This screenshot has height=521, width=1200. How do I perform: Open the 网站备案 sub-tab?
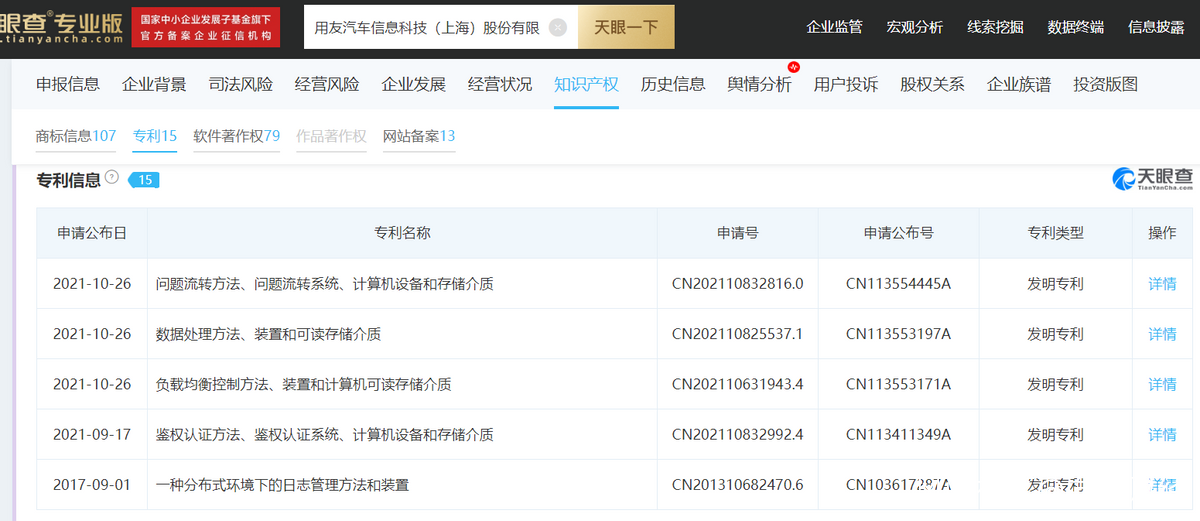click(x=418, y=136)
